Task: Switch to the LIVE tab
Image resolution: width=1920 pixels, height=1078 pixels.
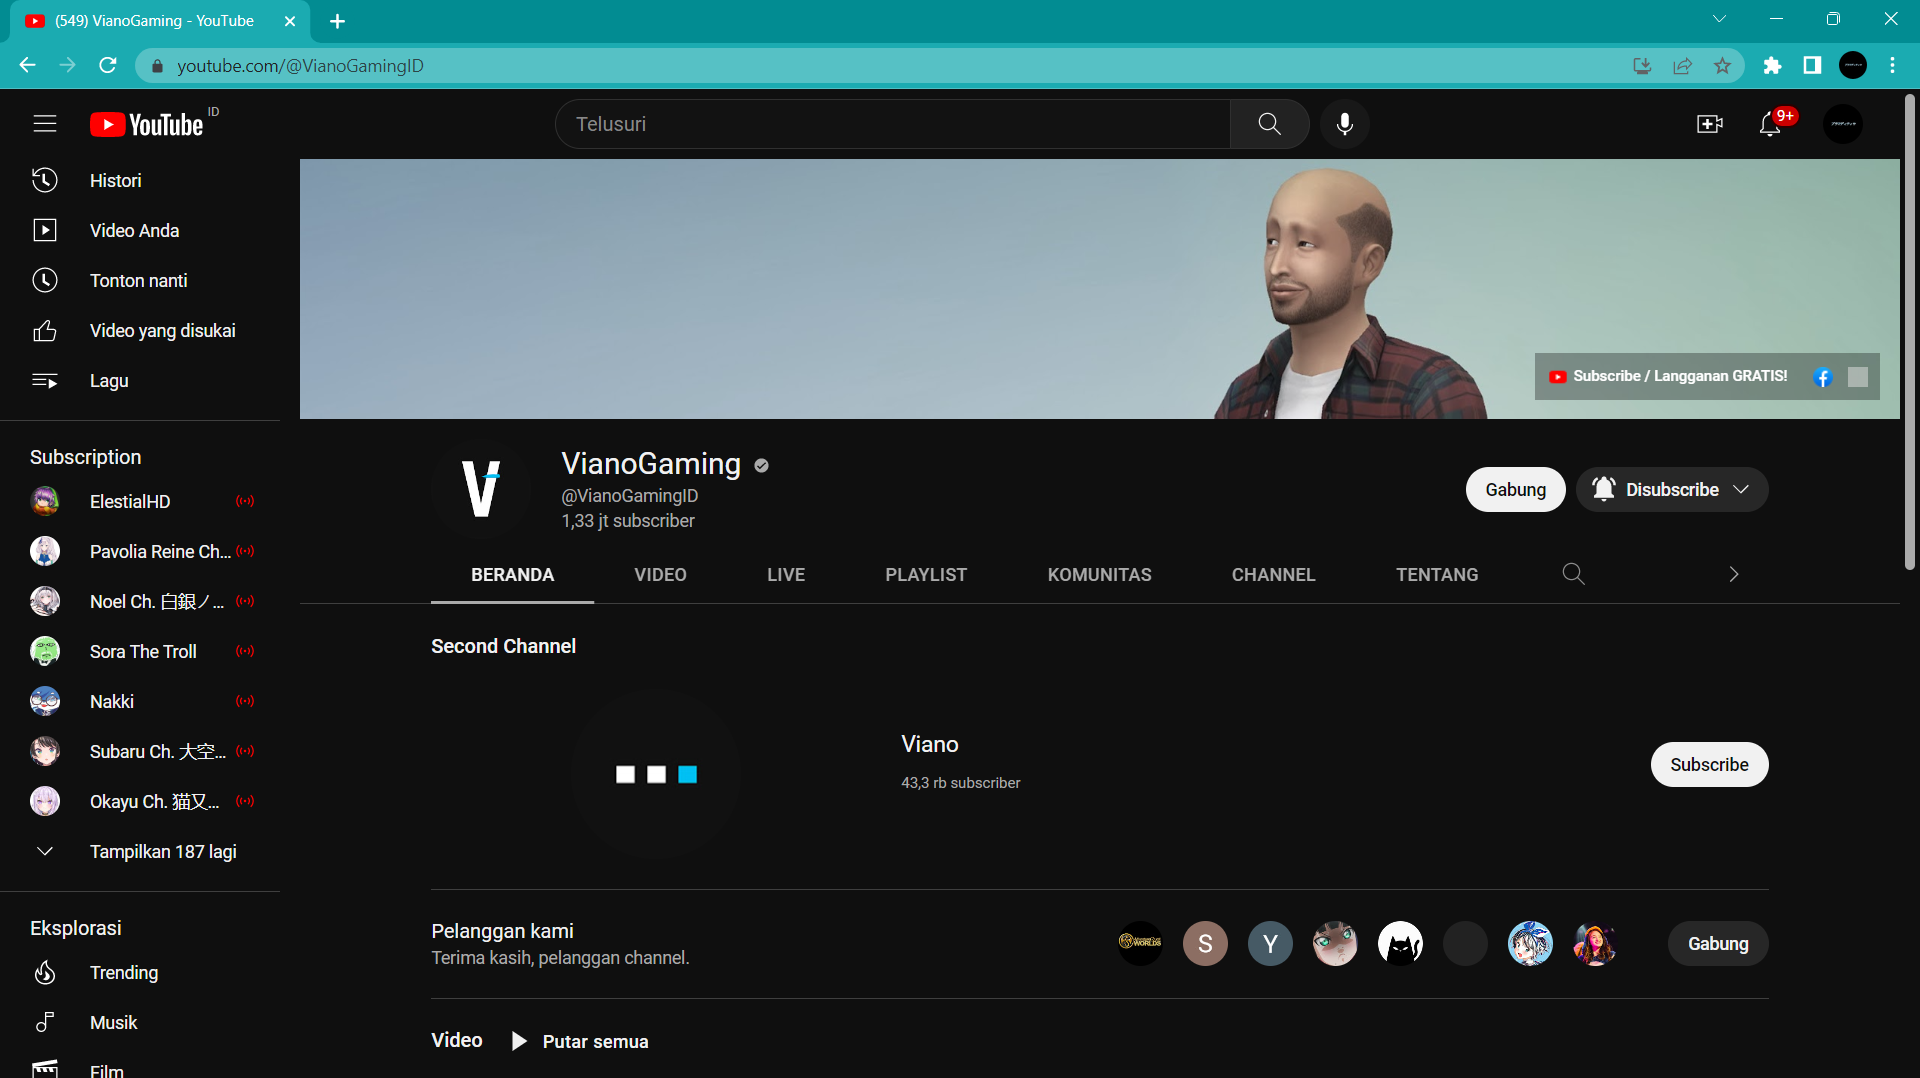Action: tap(786, 575)
